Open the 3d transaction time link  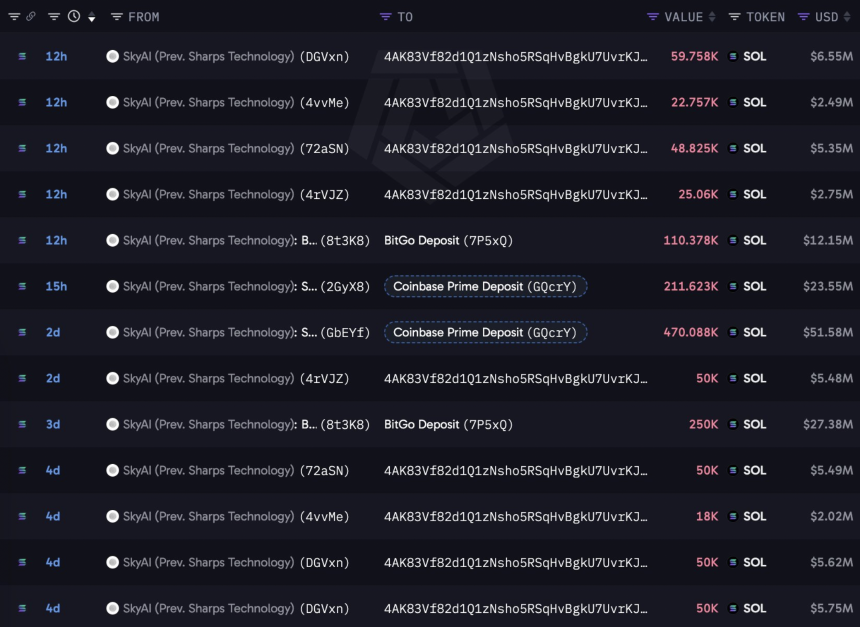point(53,425)
